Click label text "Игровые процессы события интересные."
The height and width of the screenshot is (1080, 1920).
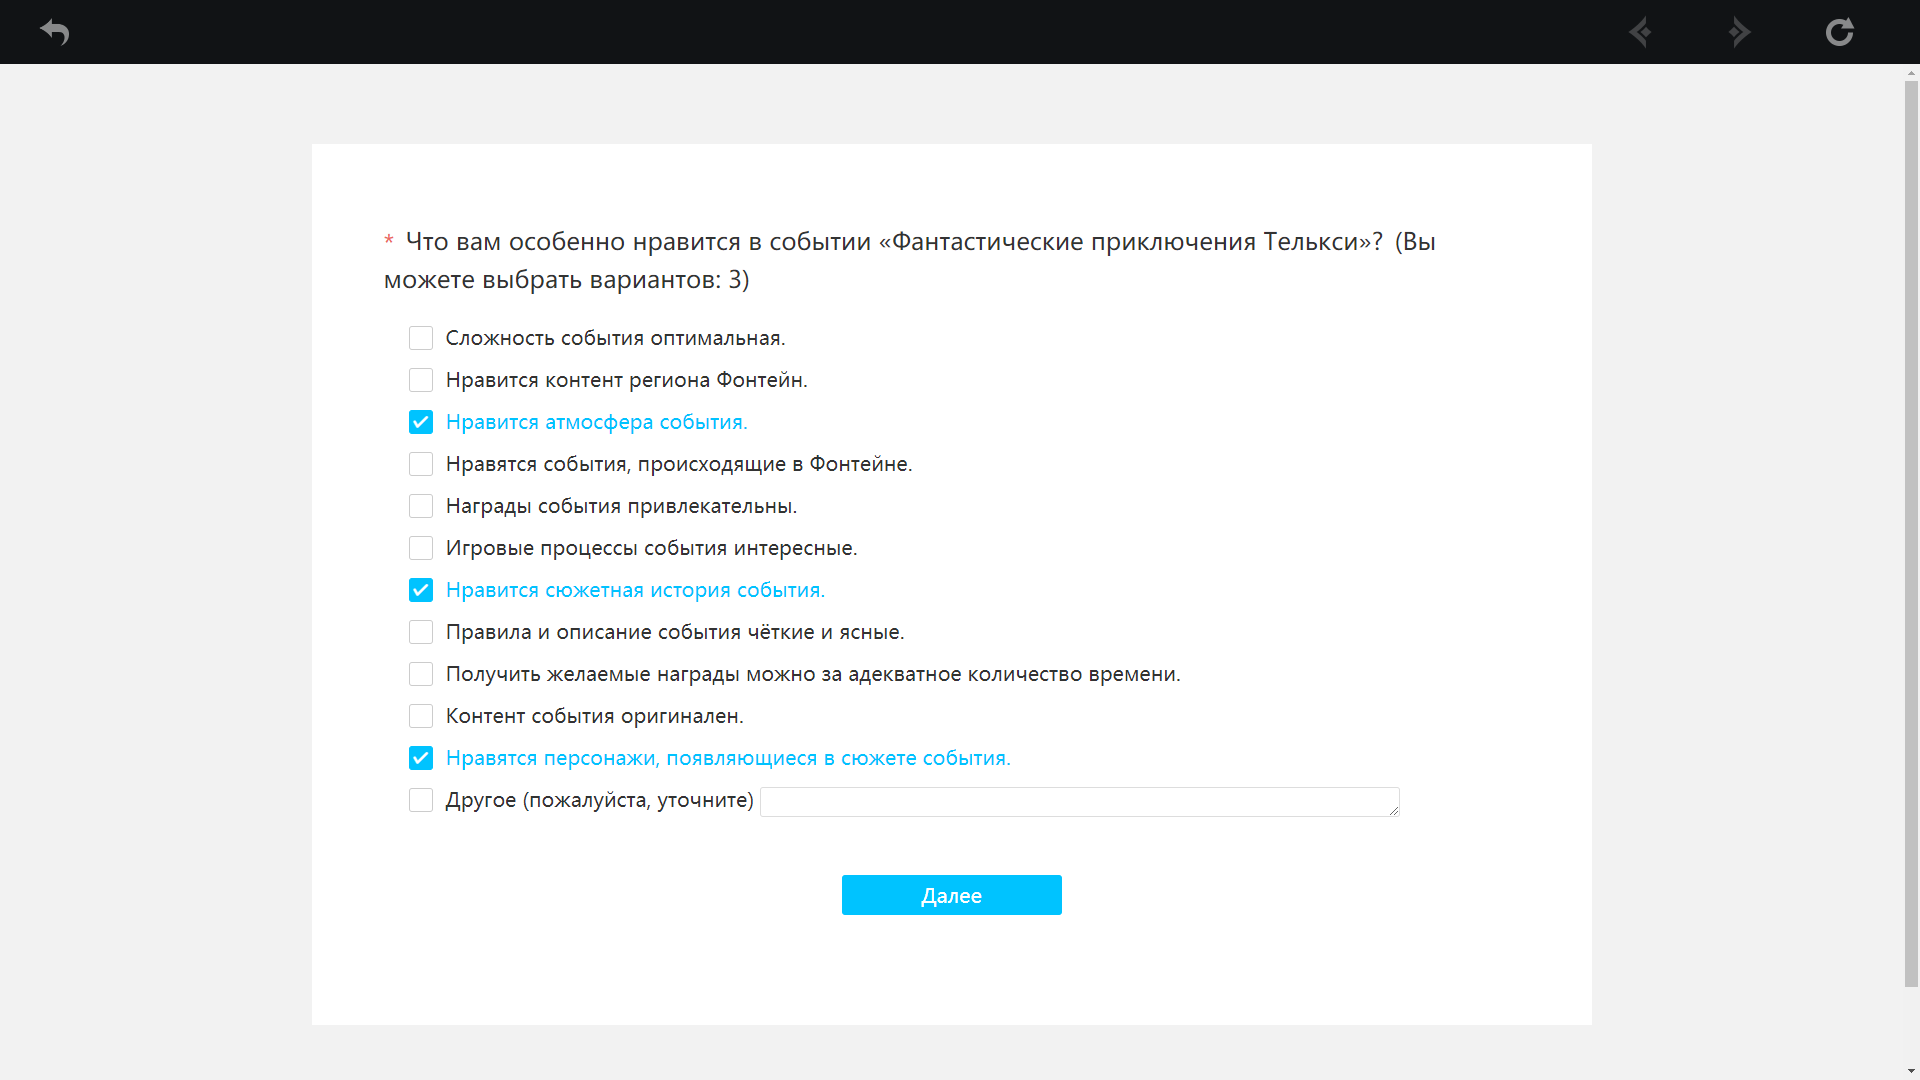click(652, 548)
